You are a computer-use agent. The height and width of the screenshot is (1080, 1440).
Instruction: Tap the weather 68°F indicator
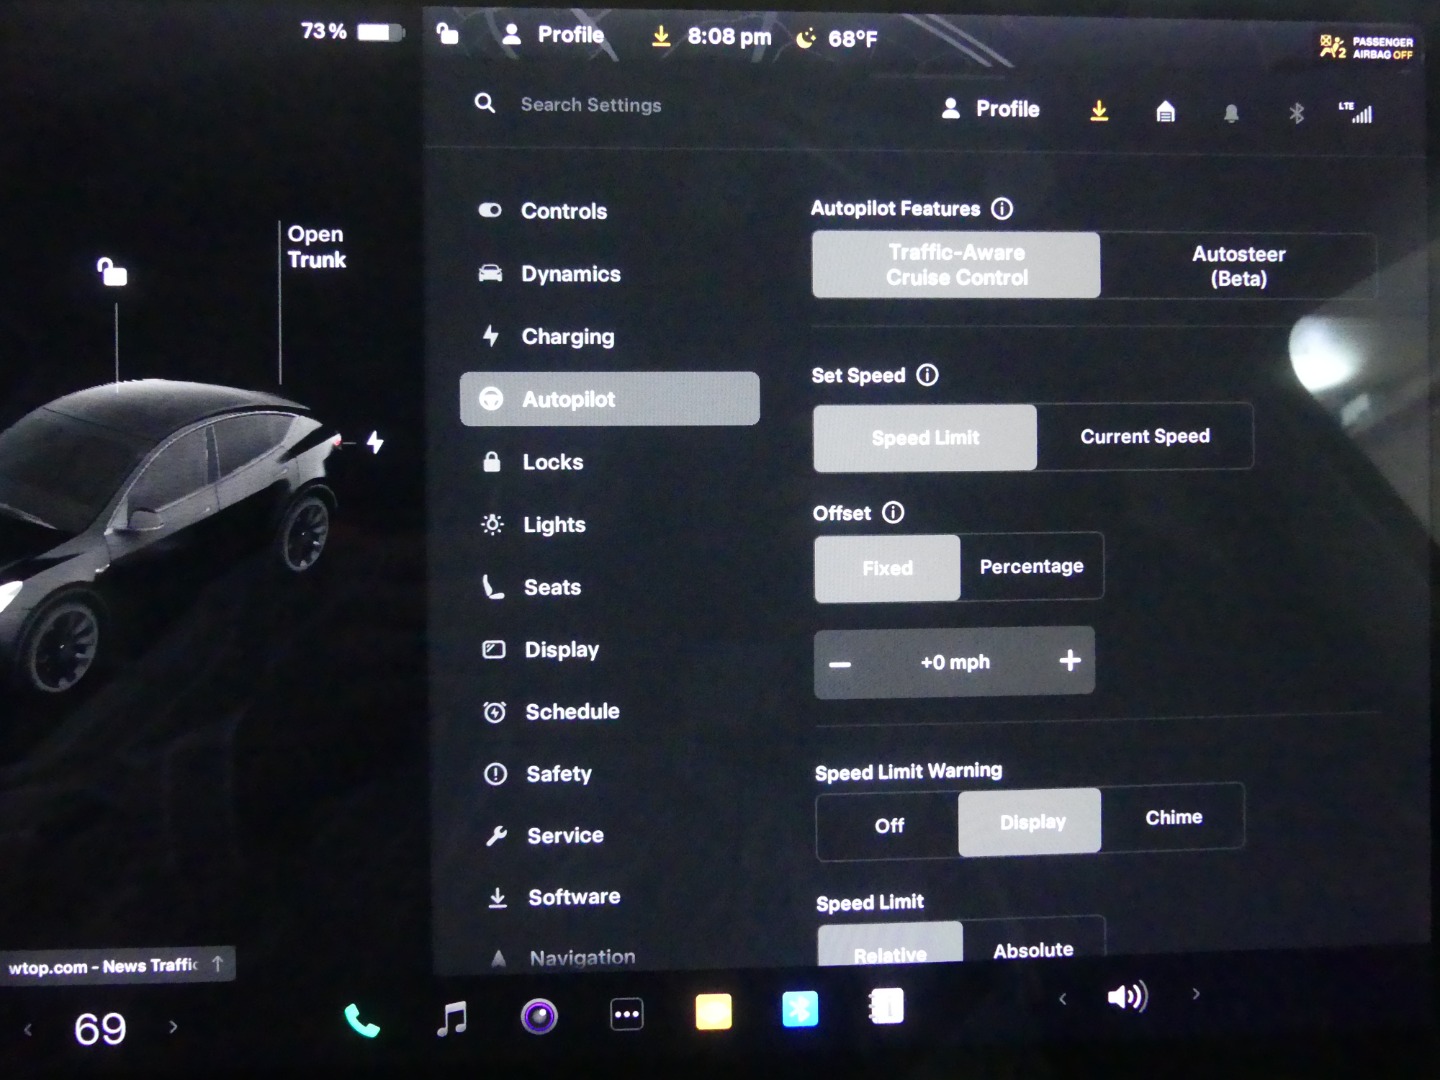pos(838,39)
